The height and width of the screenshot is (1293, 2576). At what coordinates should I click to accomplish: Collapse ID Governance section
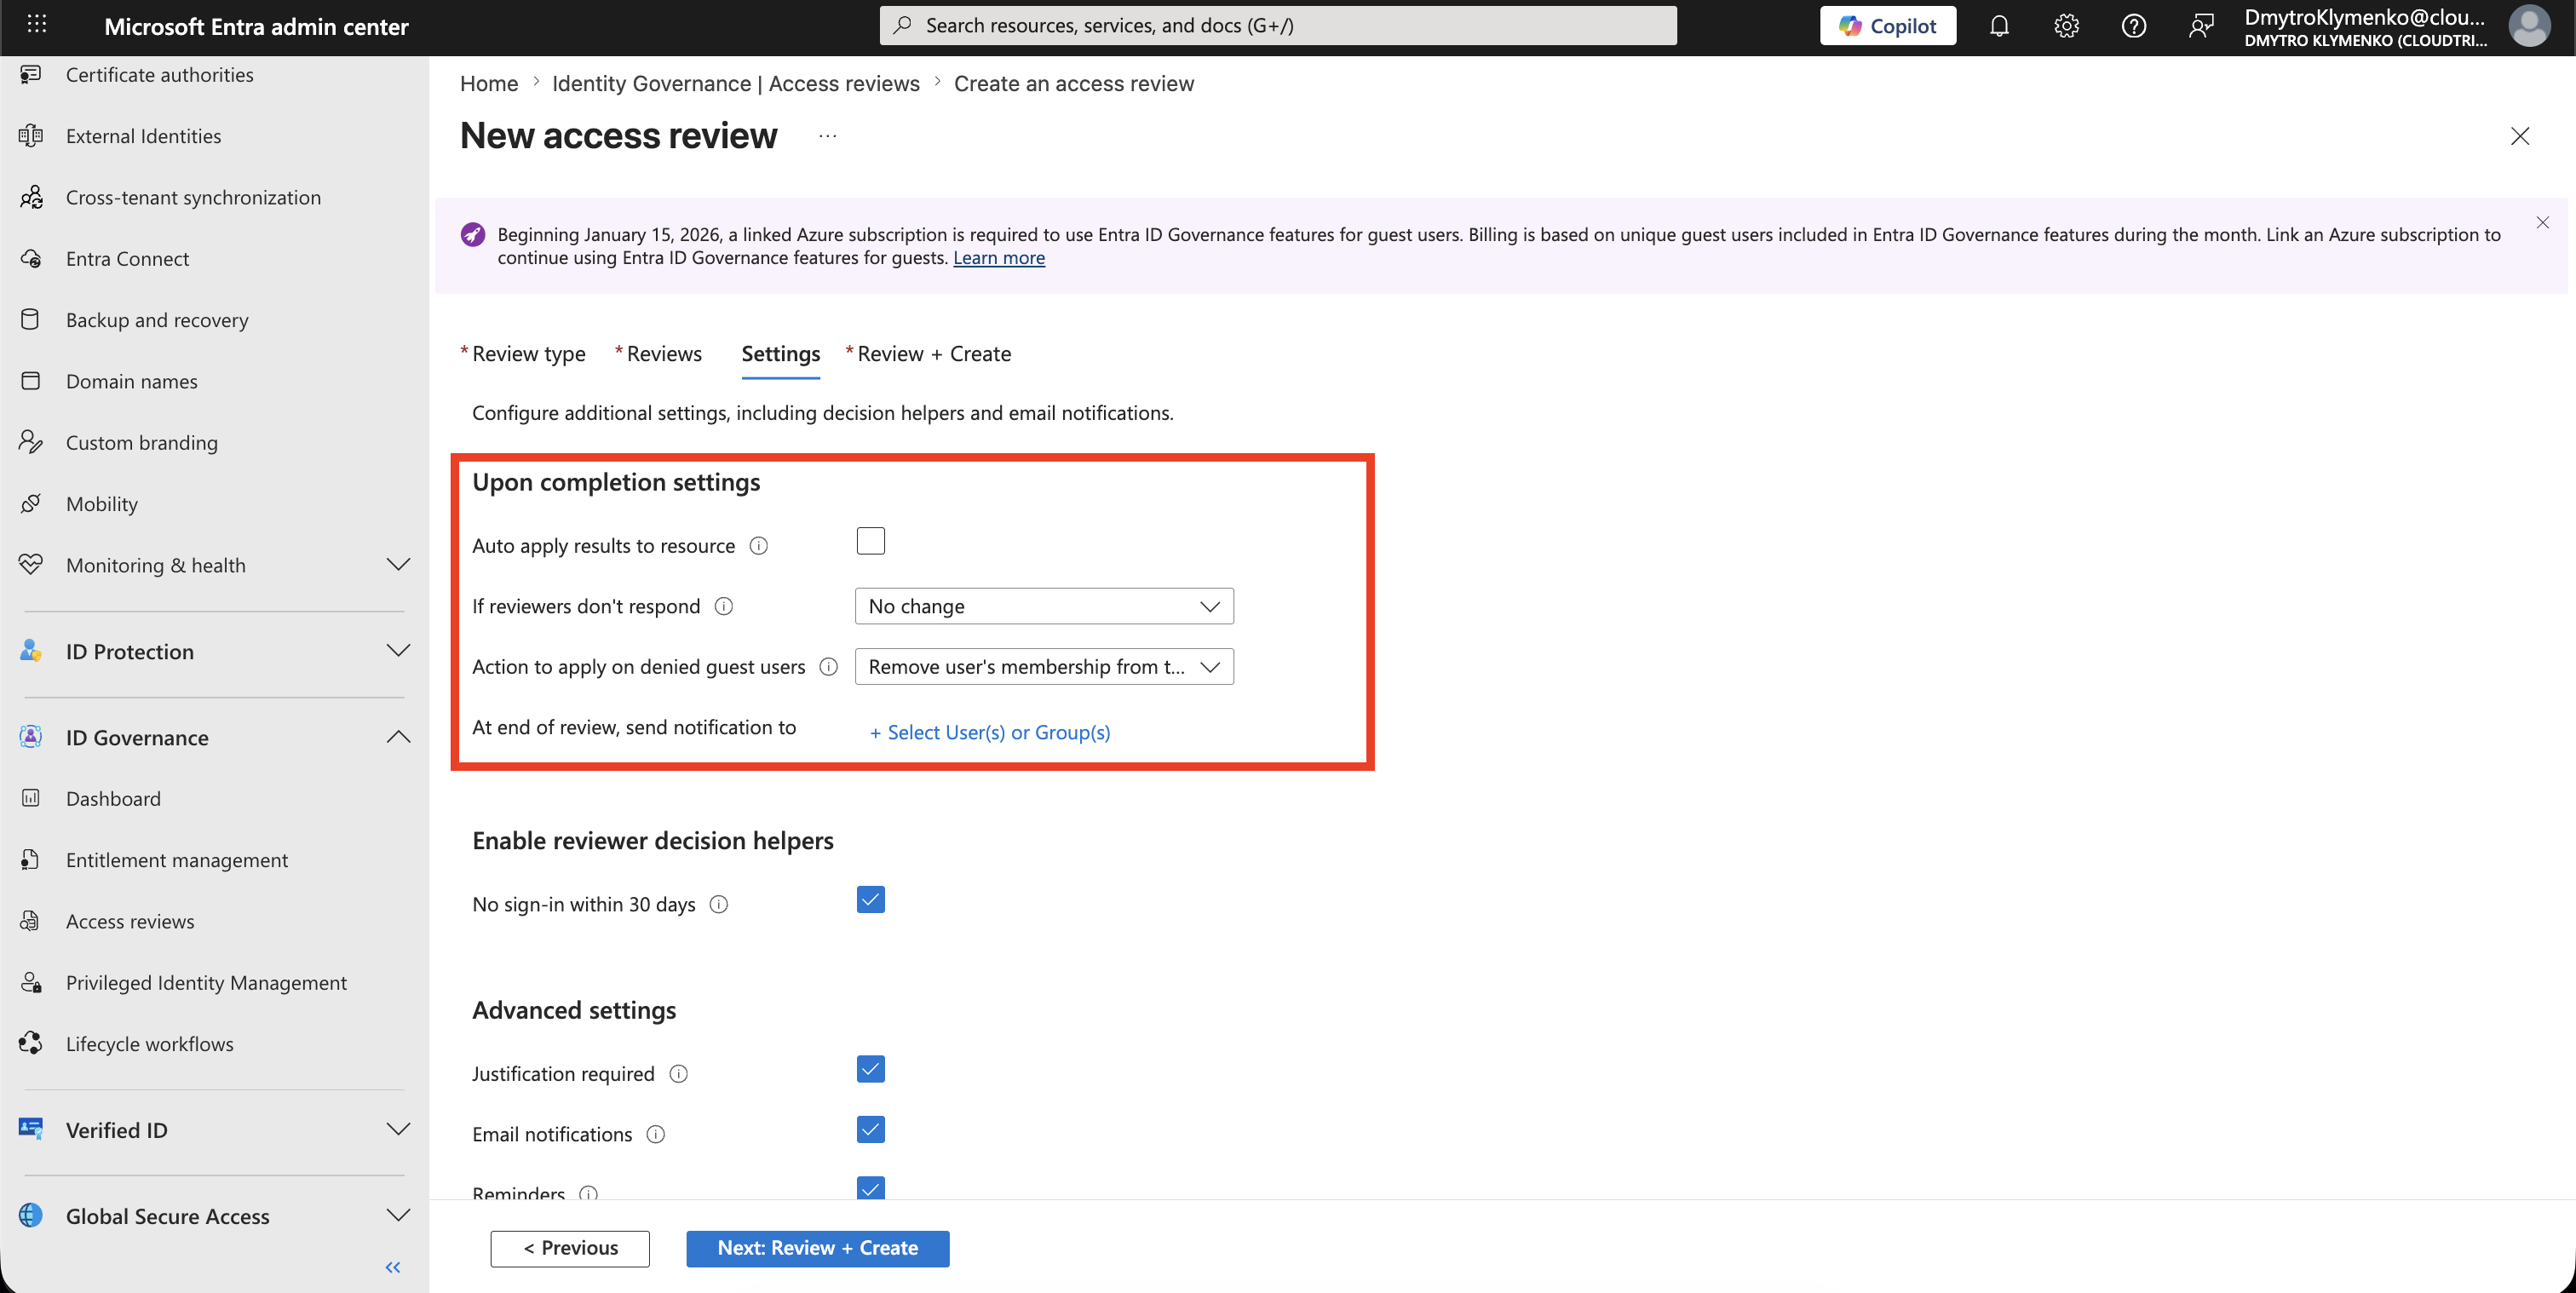pyautogui.click(x=398, y=737)
